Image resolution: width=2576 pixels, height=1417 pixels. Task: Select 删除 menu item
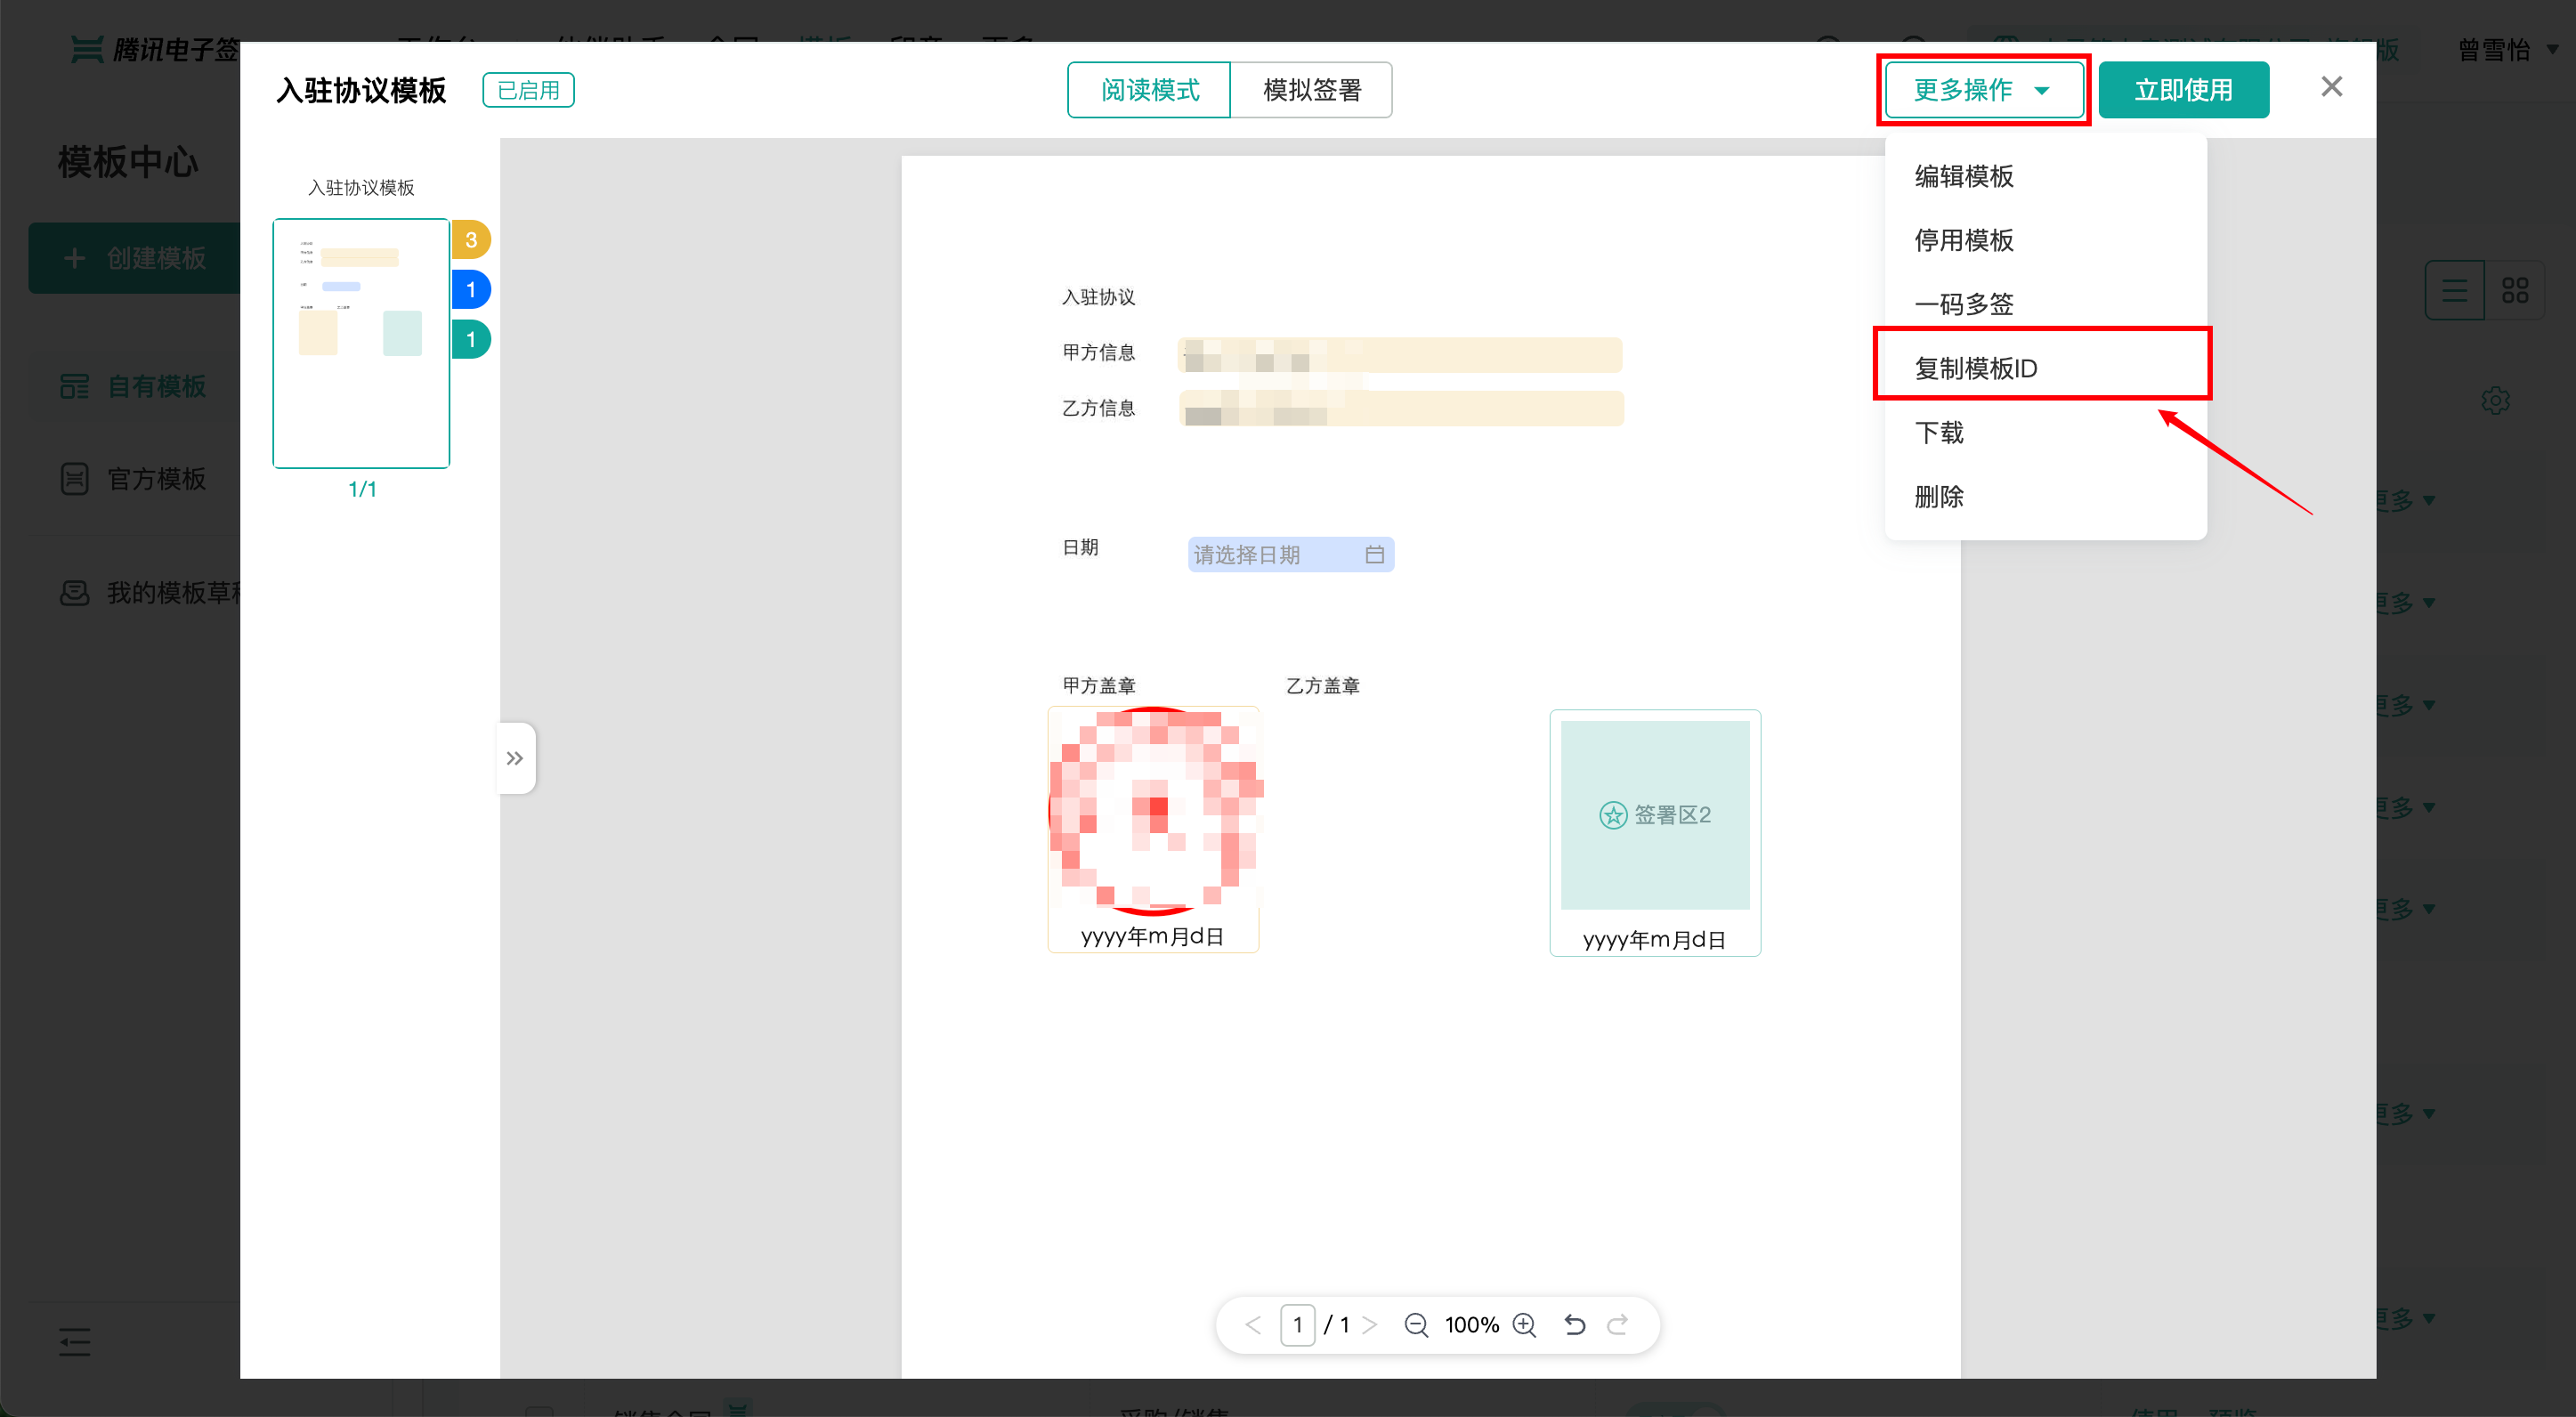2045,496
